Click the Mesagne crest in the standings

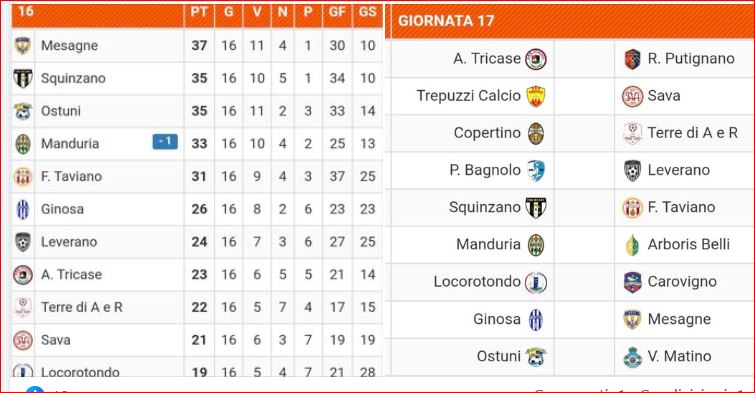tap(23, 46)
